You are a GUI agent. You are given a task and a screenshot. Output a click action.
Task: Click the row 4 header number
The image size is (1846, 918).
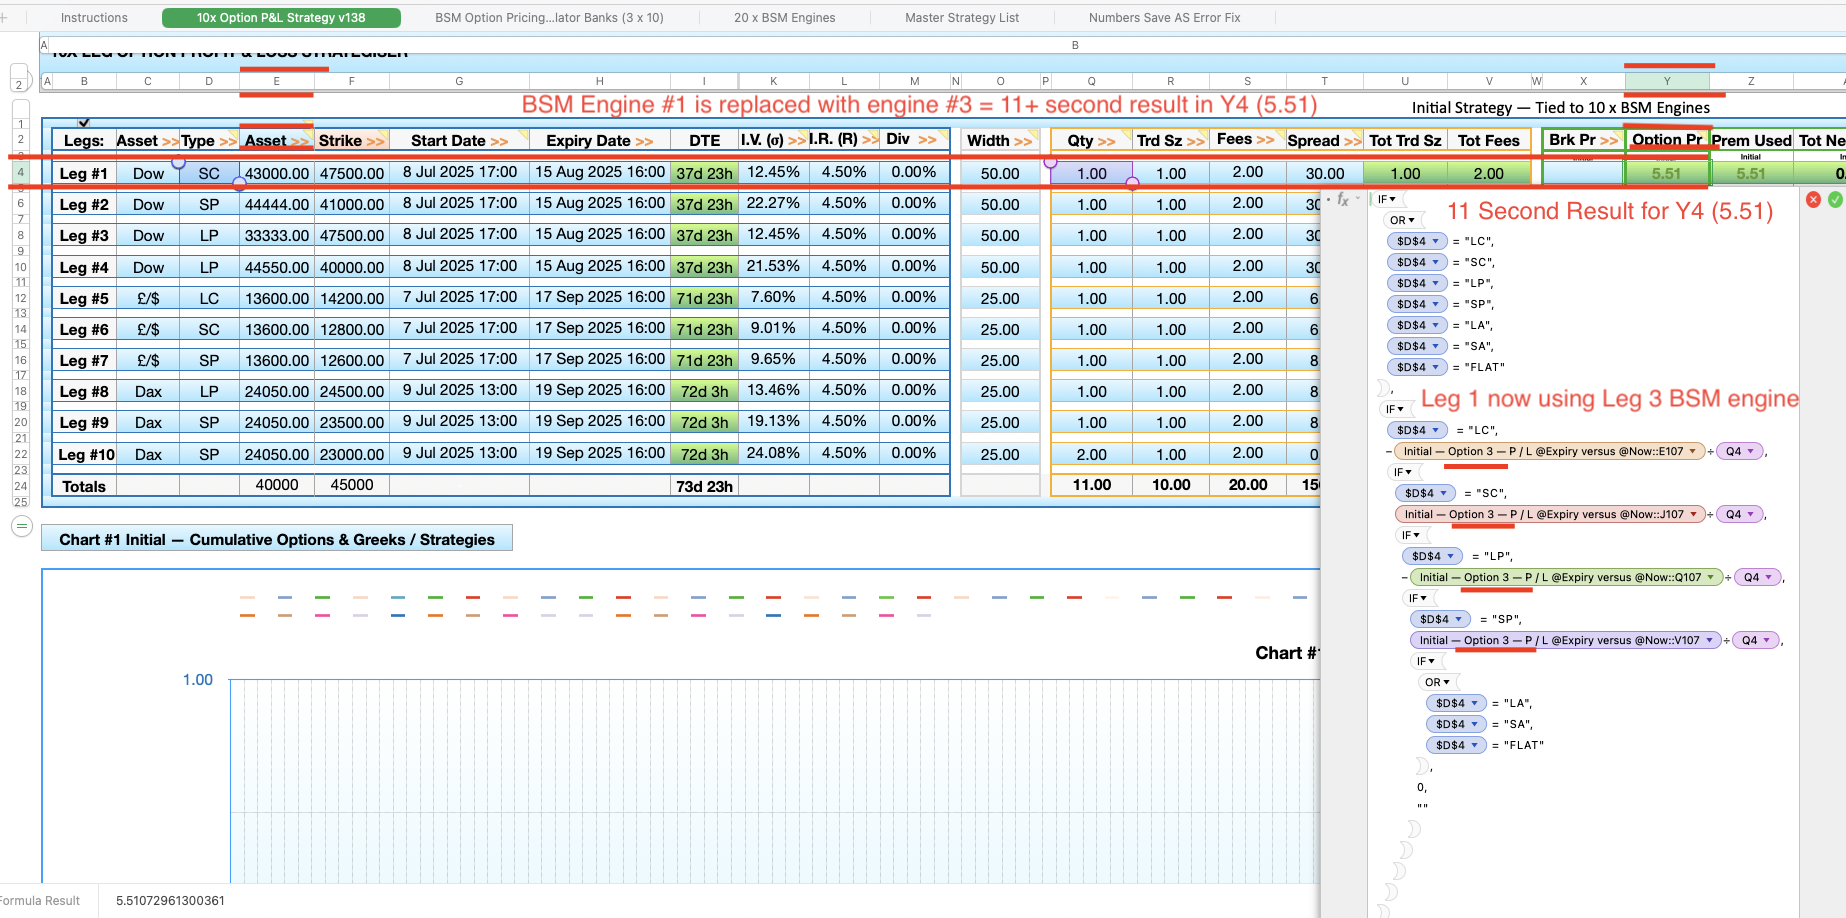pyautogui.click(x=20, y=172)
